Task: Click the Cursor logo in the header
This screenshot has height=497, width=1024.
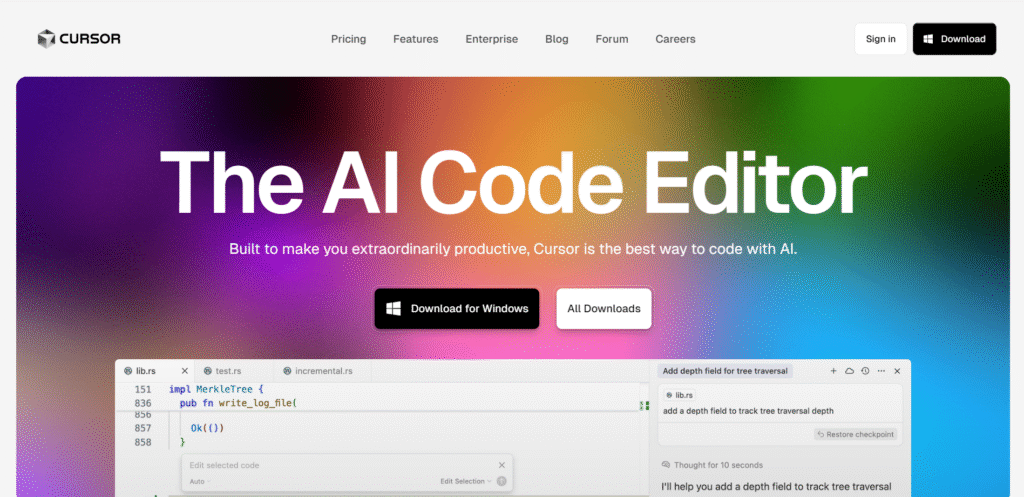Action: (79, 39)
